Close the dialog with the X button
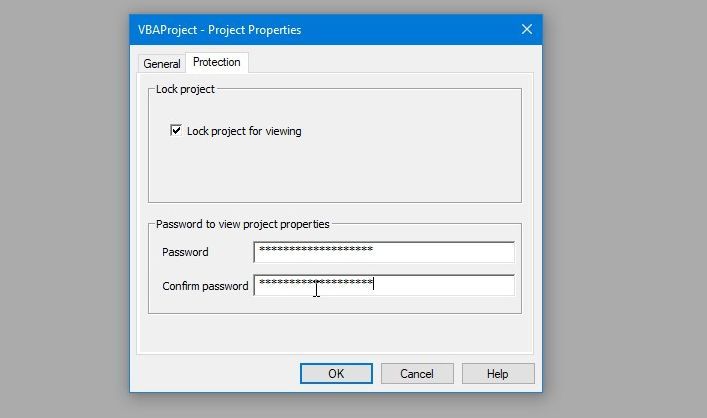This screenshot has width=707, height=418. point(527,29)
